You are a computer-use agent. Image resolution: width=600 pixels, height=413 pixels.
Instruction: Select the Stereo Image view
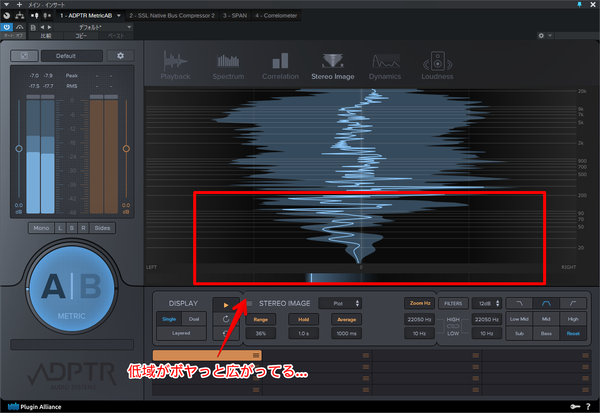(x=333, y=65)
